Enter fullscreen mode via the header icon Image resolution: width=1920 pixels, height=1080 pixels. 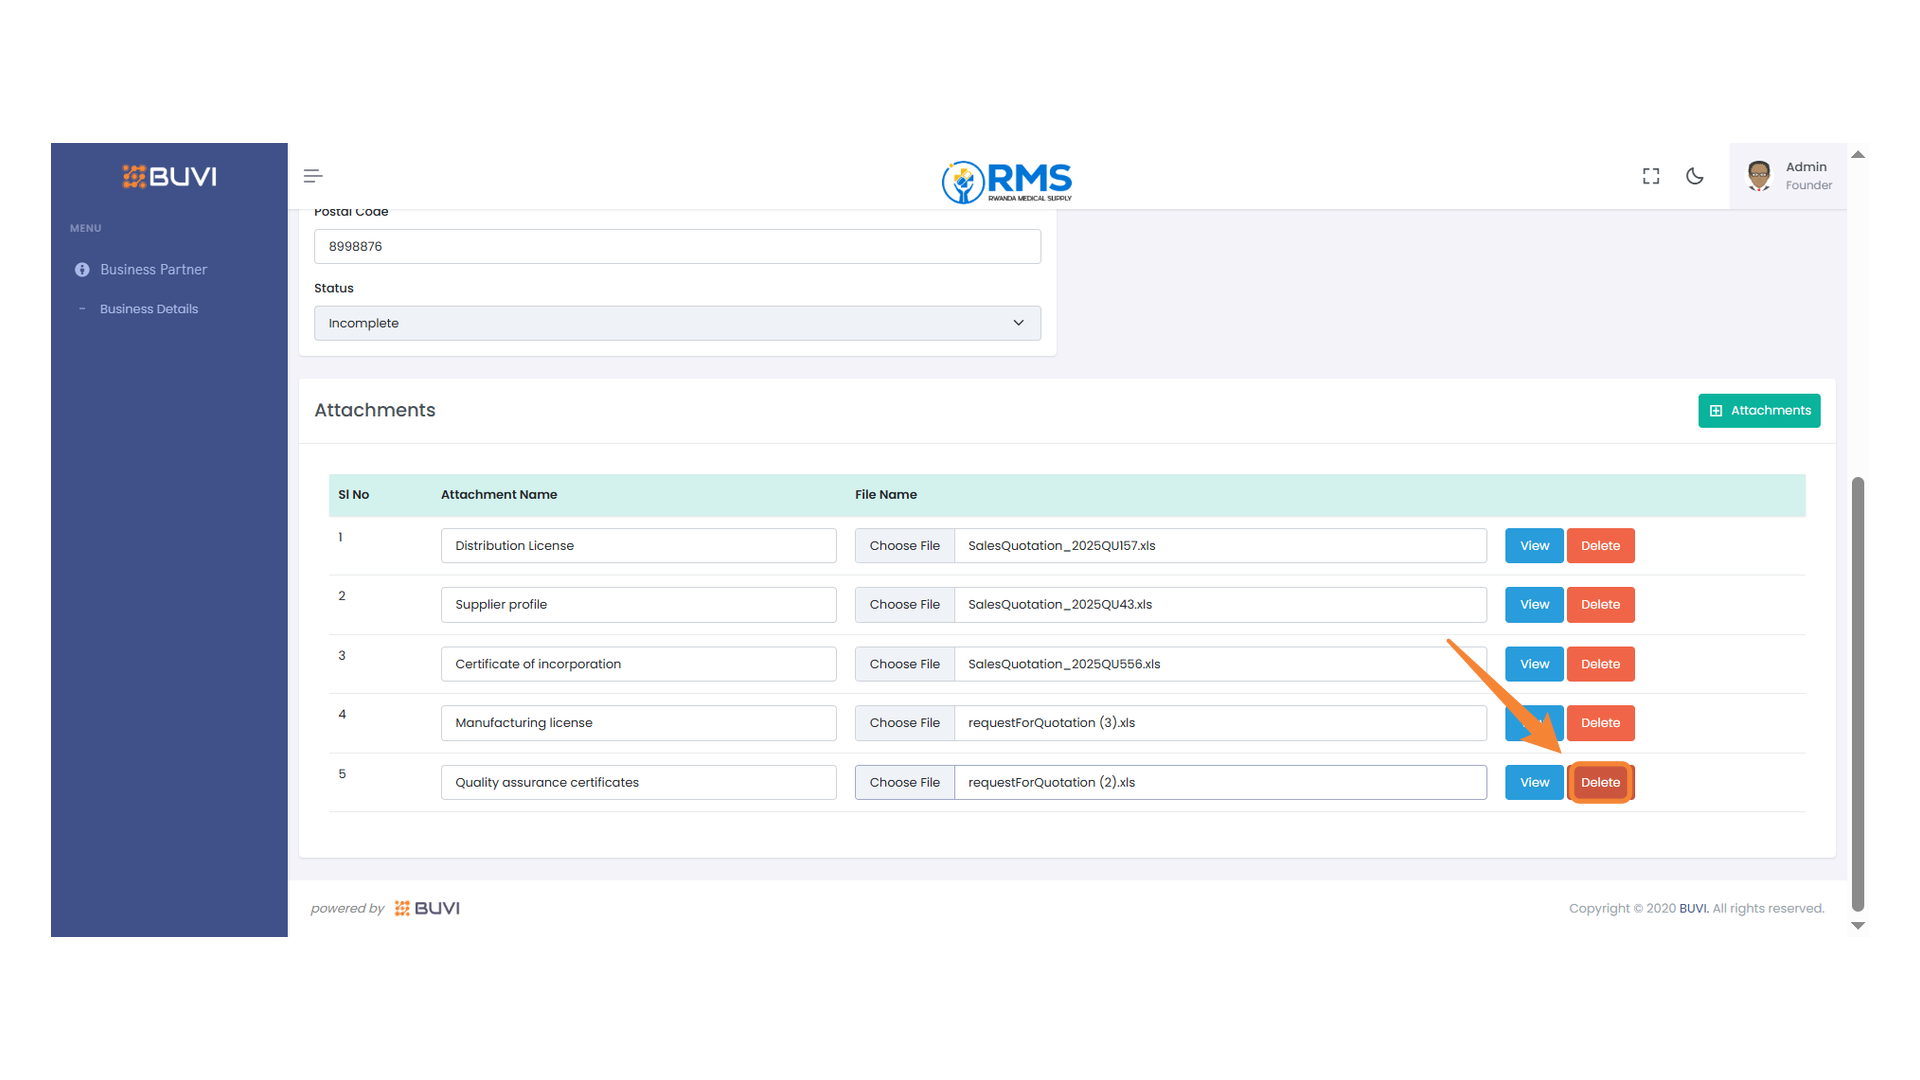(1651, 176)
